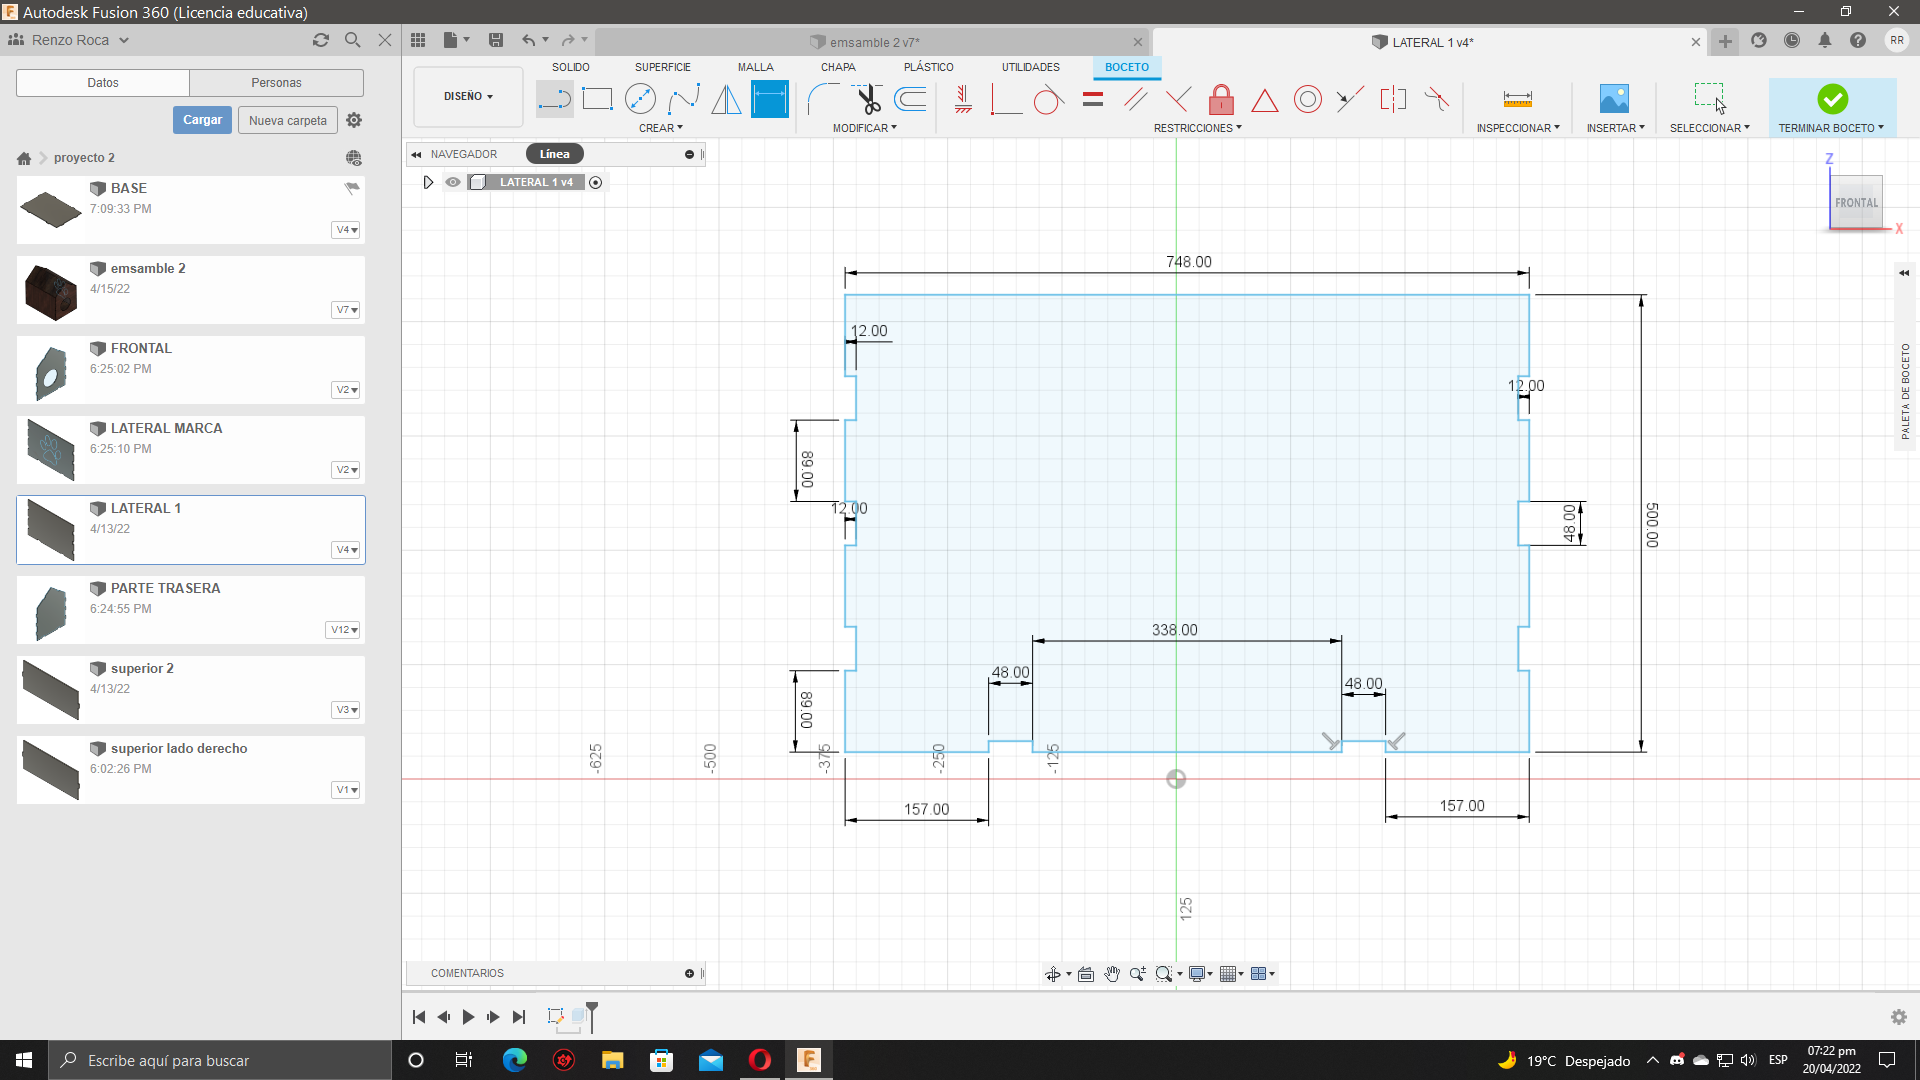Apply the Fix/Unfix lock constraint
Image resolution: width=1920 pixels, height=1080 pixels.
coord(1221,99)
